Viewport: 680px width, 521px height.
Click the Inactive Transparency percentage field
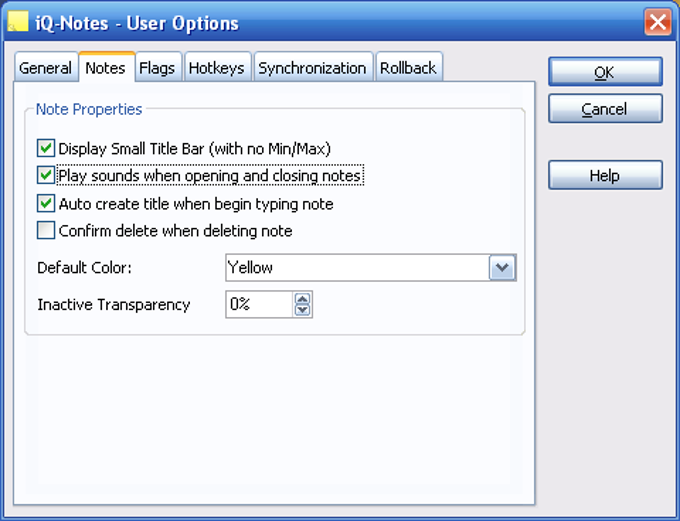[259, 305]
